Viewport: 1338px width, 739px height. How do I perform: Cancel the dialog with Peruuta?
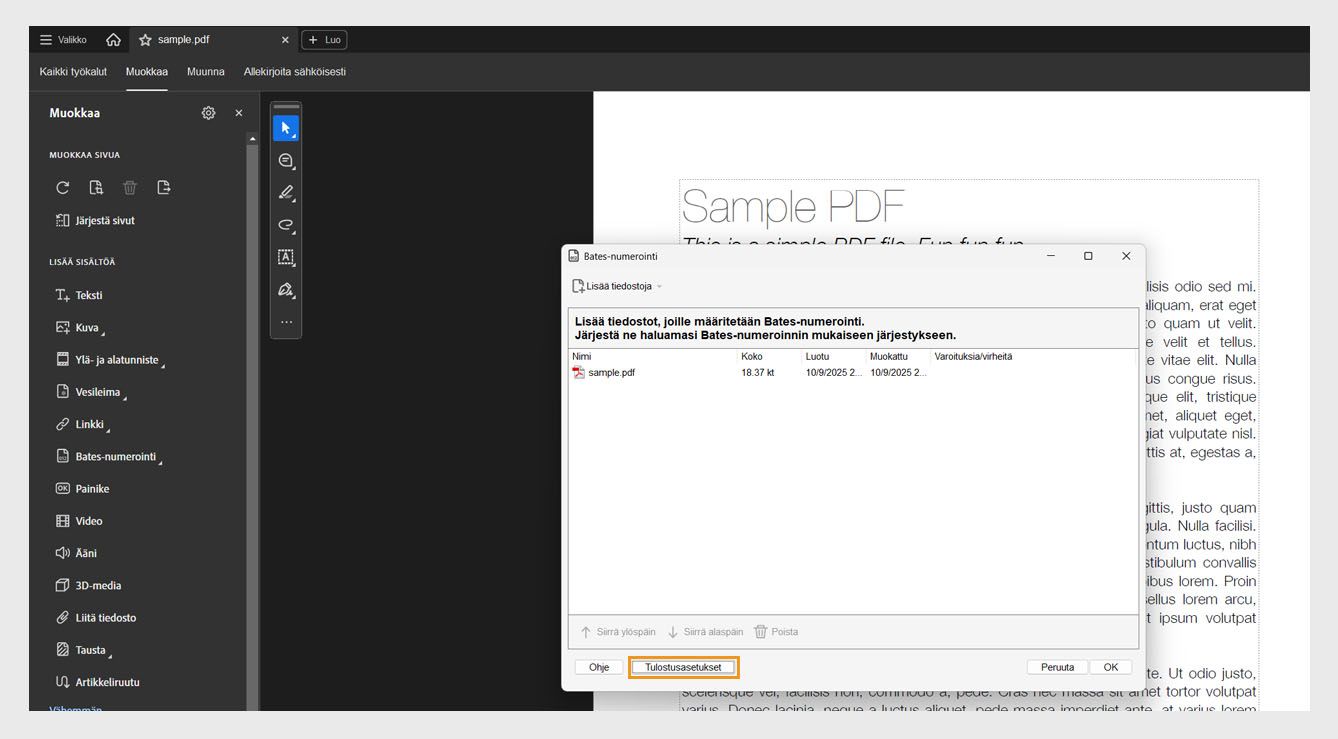1058,667
